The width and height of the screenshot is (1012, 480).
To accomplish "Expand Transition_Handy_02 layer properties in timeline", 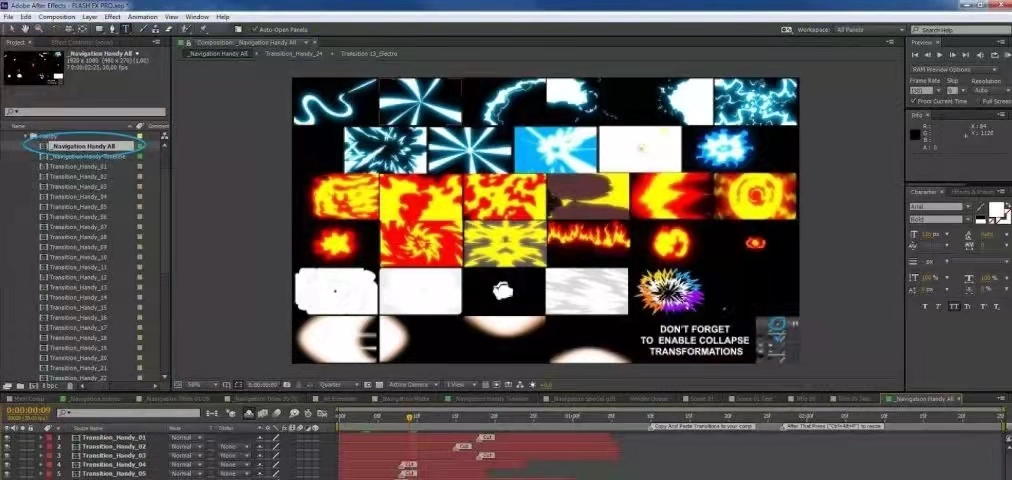I will coord(41,446).
